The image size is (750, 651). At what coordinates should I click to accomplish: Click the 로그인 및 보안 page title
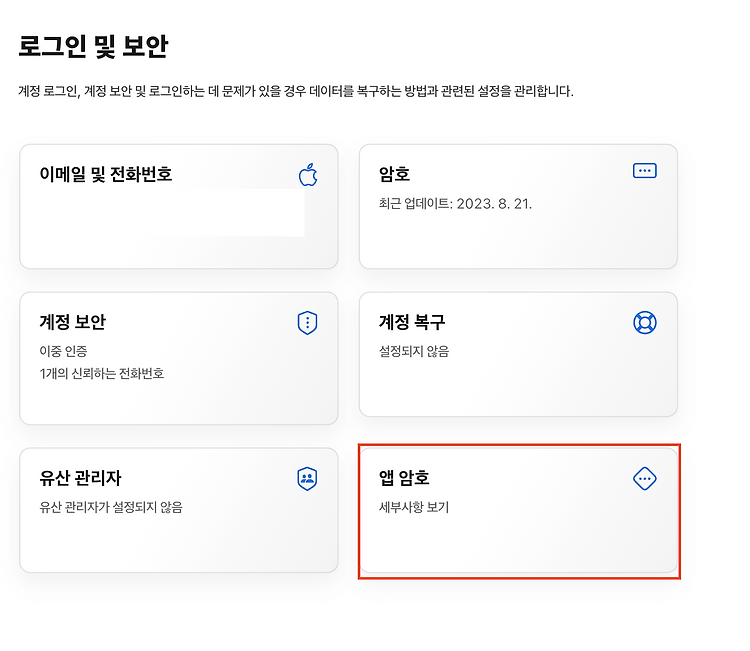pyautogui.click(x=93, y=46)
